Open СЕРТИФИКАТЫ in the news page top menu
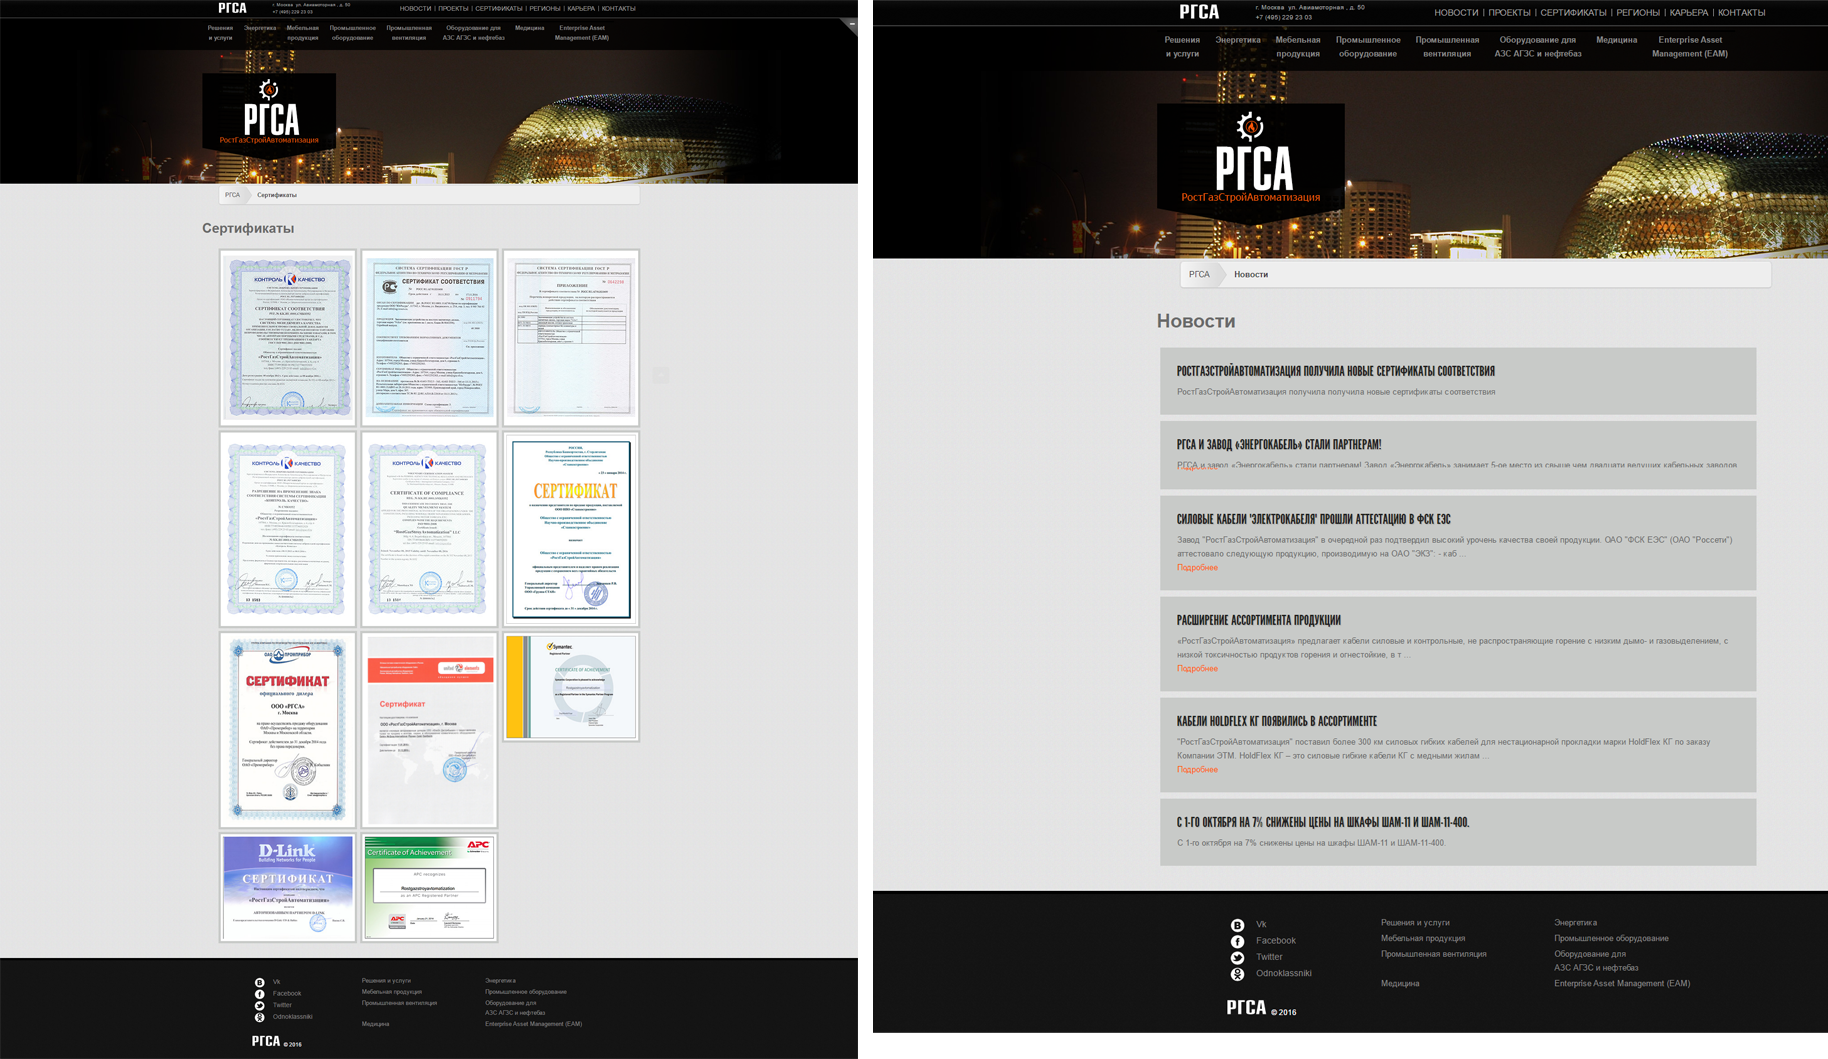 coord(1573,13)
